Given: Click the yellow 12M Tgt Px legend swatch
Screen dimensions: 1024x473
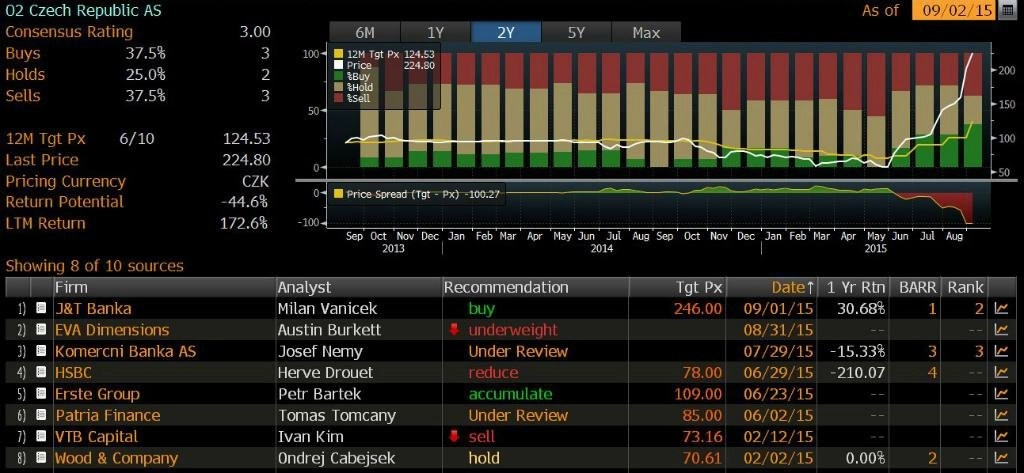Looking at the screenshot, I should (x=338, y=55).
